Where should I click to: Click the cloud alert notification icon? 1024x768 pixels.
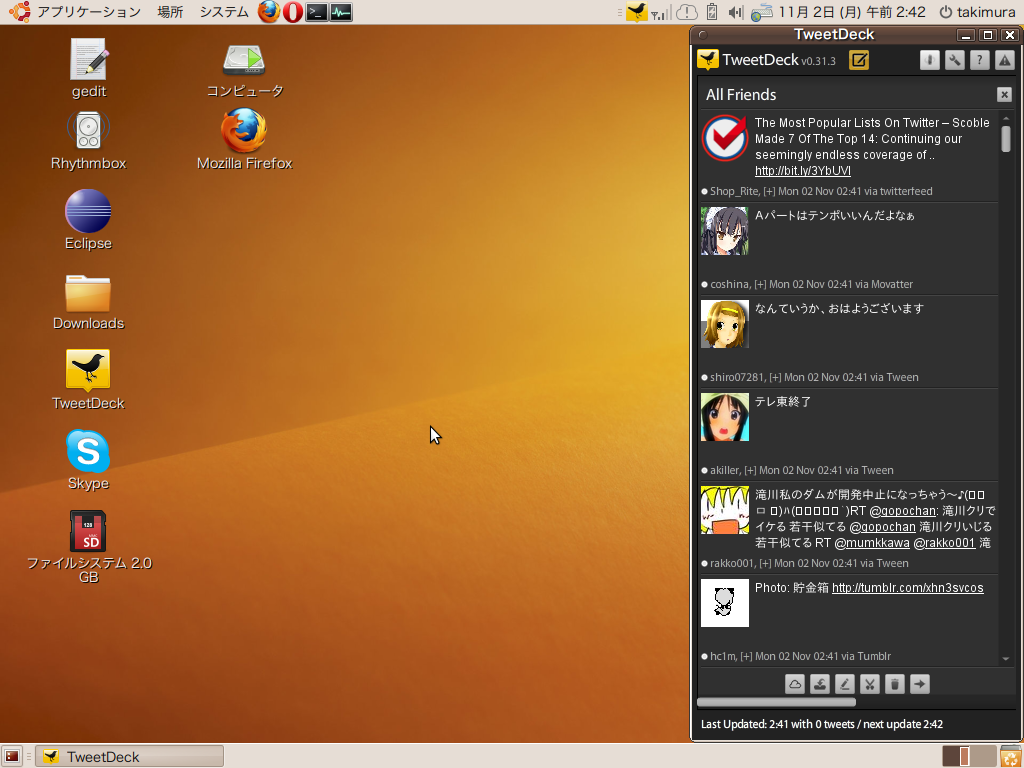point(686,12)
